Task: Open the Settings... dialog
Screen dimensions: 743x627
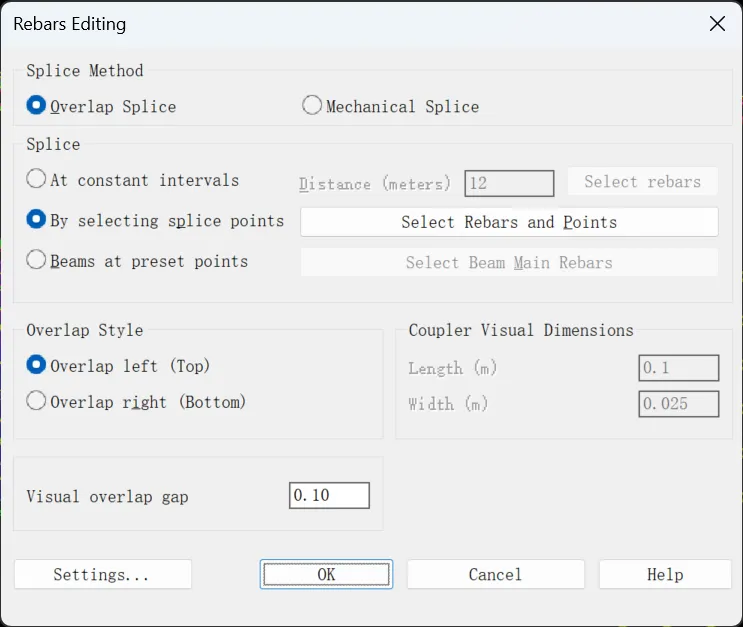Action: pos(102,574)
